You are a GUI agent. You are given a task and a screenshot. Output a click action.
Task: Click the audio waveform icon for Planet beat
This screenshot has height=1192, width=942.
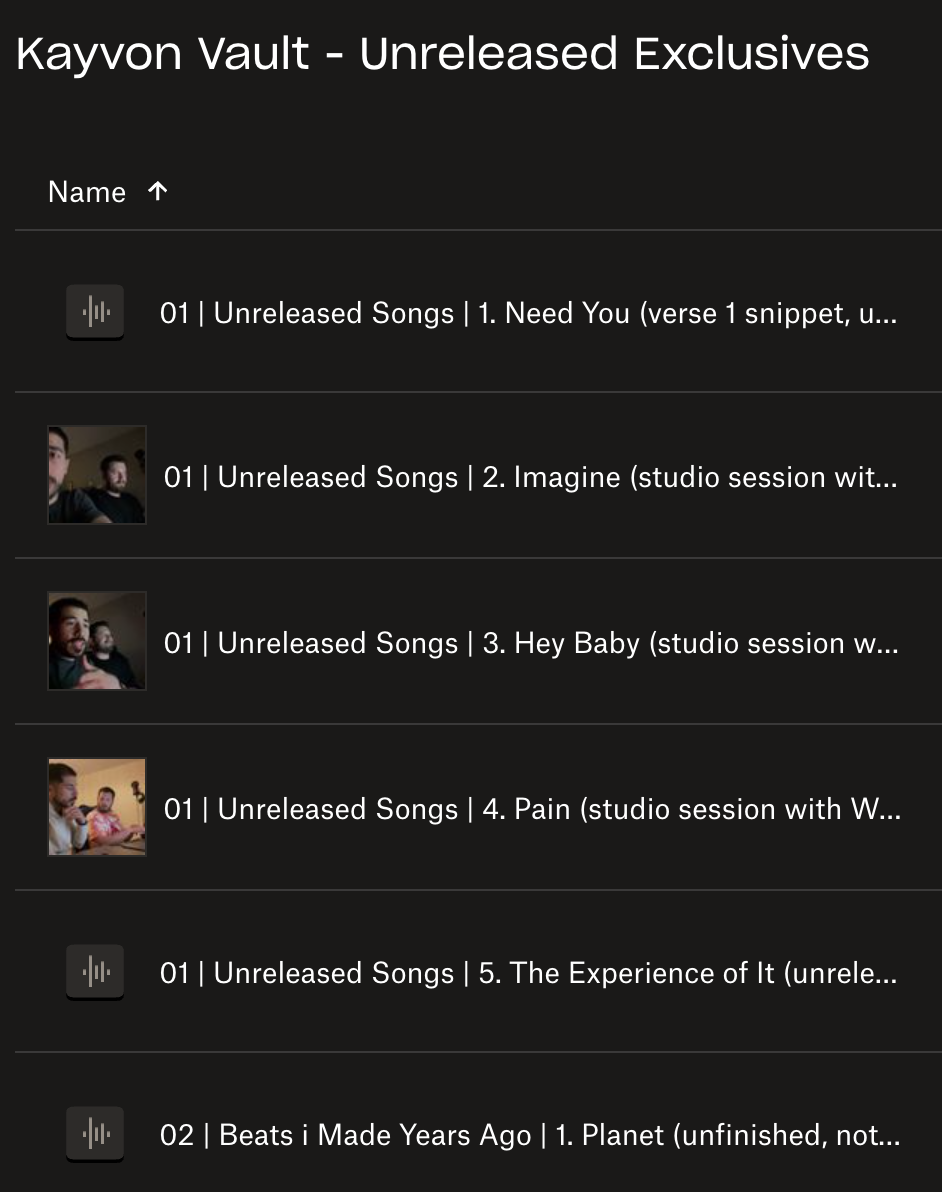click(x=95, y=1133)
